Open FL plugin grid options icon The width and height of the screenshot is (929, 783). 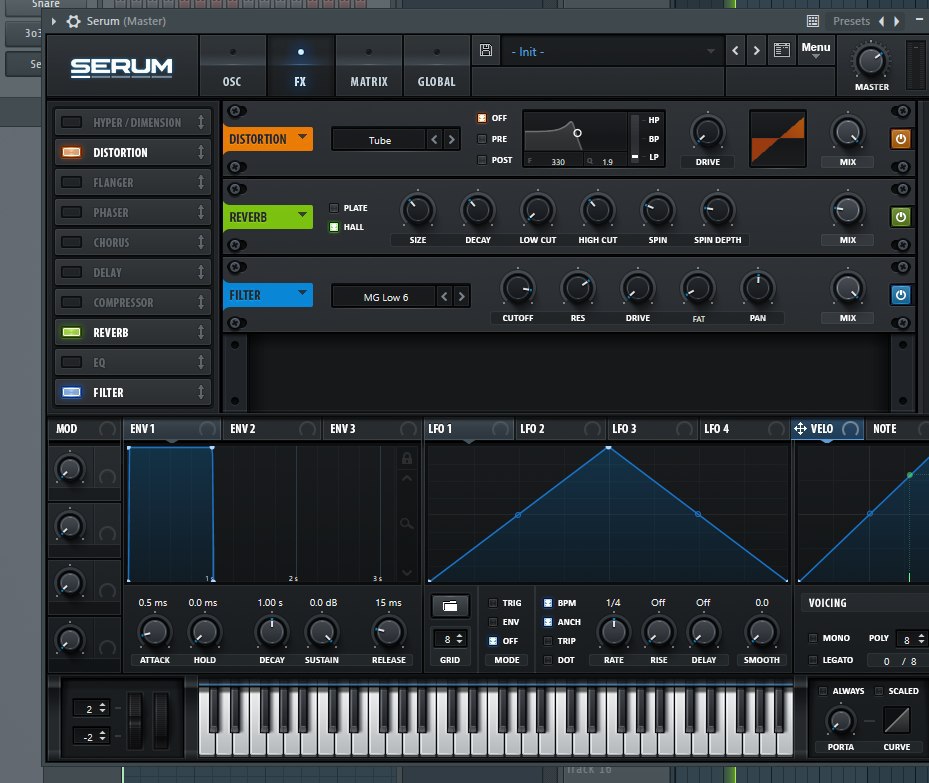813,21
